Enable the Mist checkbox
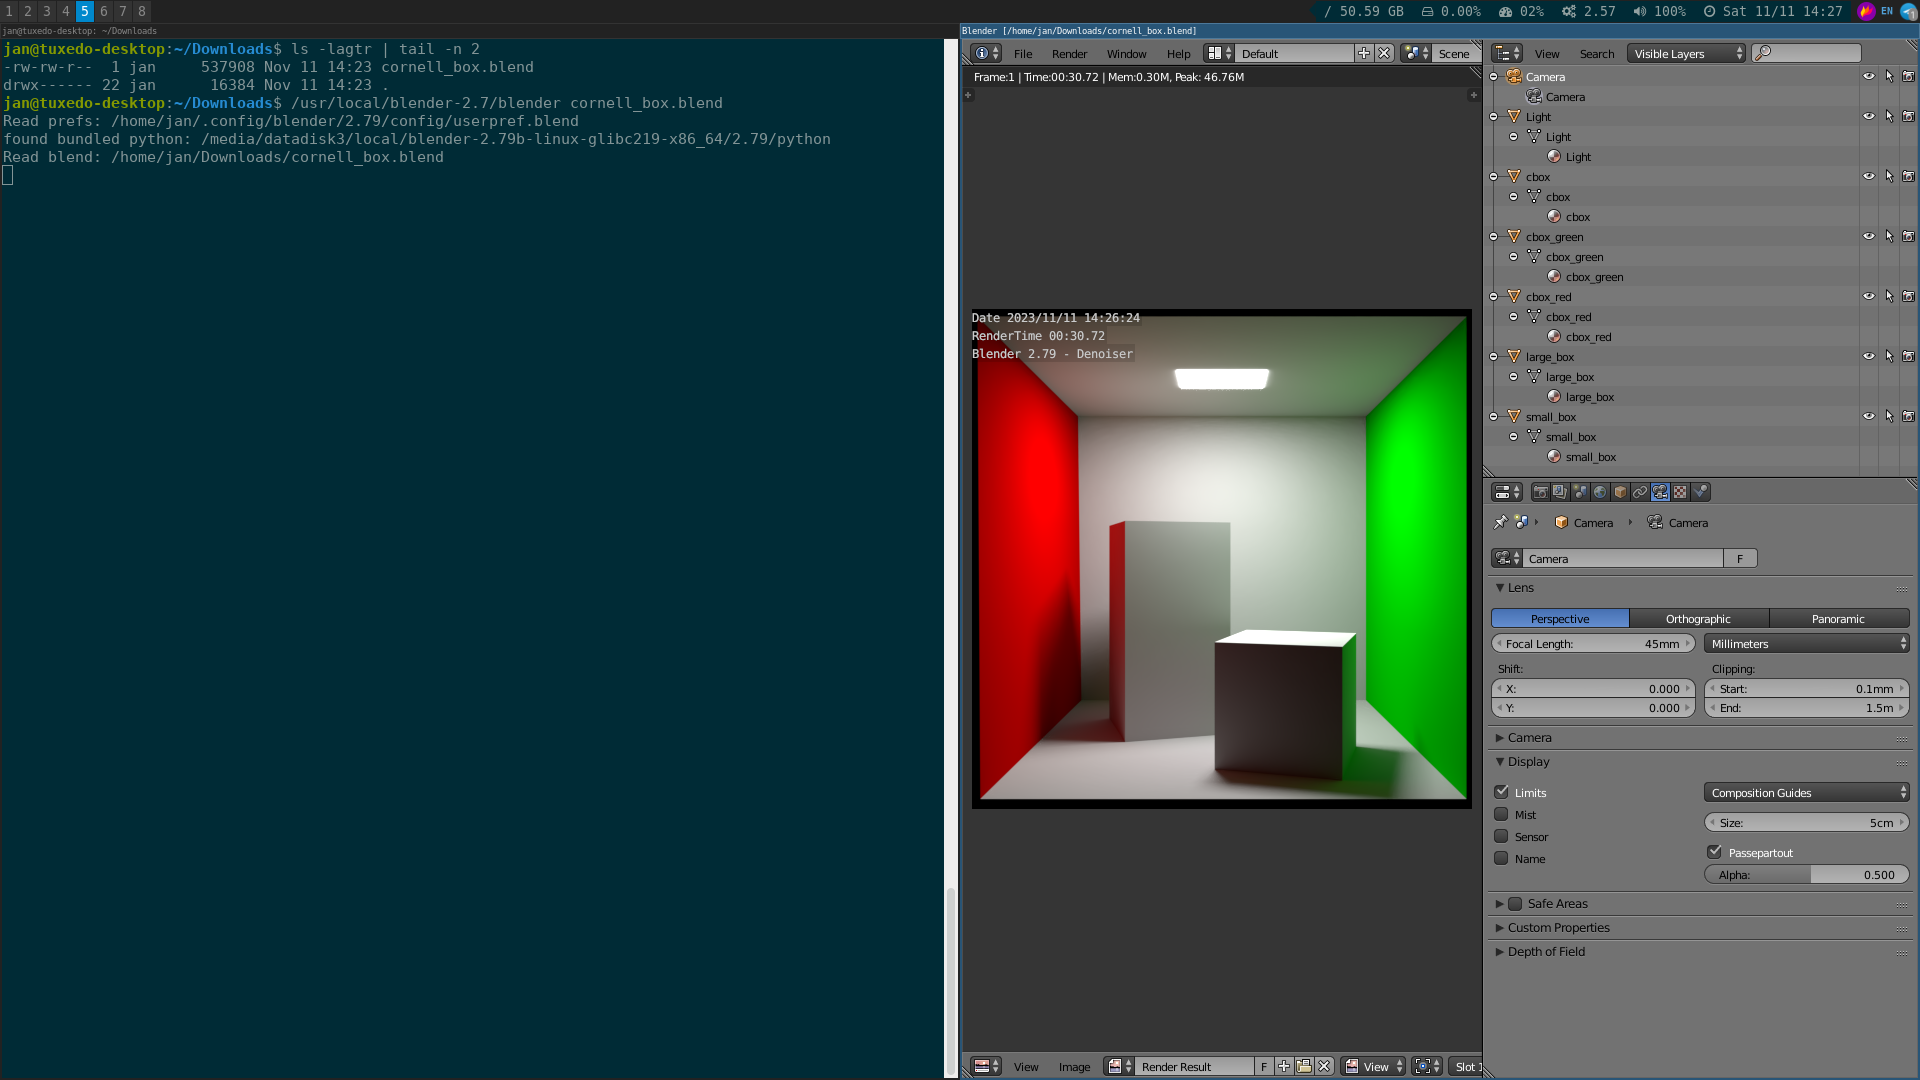1920x1080 pixels. pos(1501,814)
